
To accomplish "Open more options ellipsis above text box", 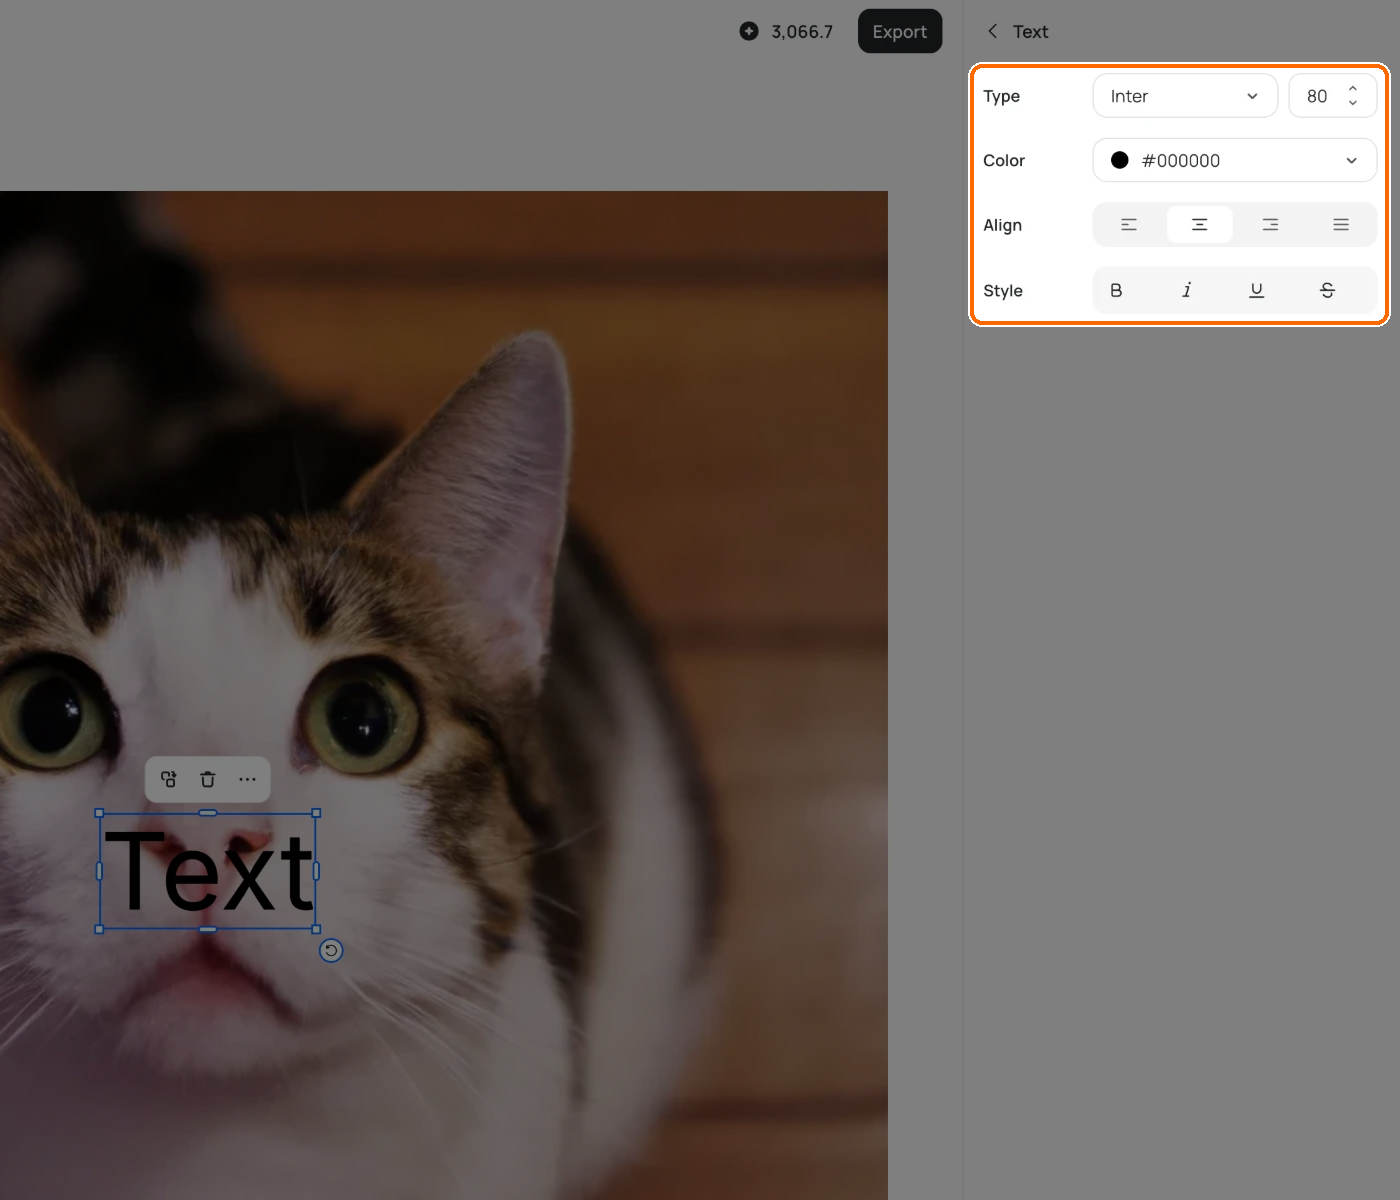I will (x=247, y=779).
